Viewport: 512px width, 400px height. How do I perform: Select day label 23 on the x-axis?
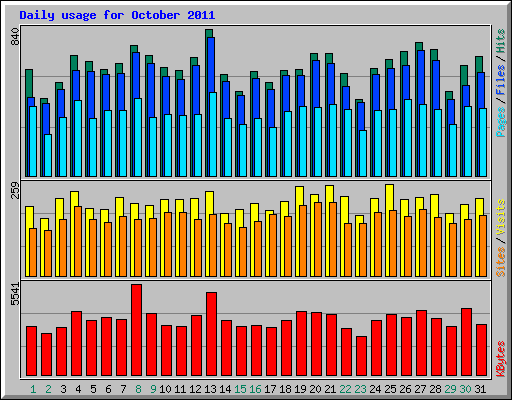tap(360, 389)
